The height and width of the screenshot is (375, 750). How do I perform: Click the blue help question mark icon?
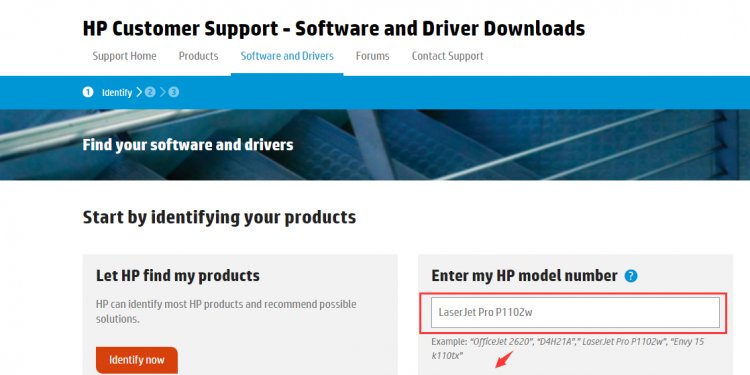pos(631,276)
